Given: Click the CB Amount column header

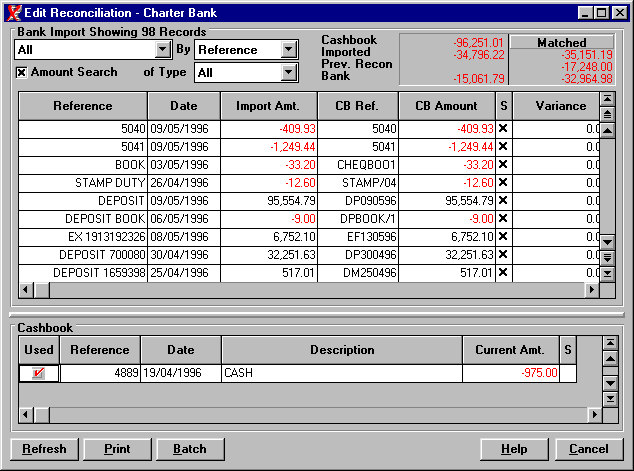Looking at the screenshot, I should pyautogui.click(x=447, y=106).
